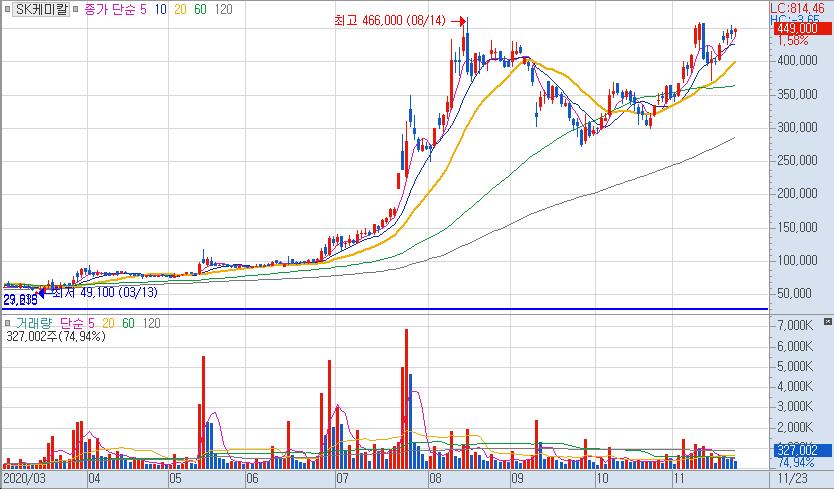The width and height of the screenshot is (834, 489).
Task: Click the 100,000 price axis label
Action: pos(797,260)
